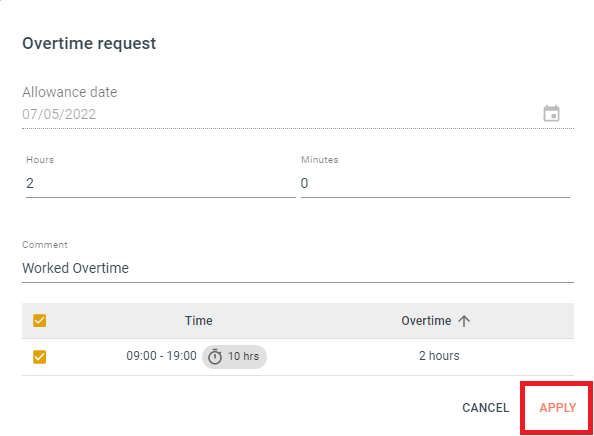Sort by the Time column header
This screenshot has height=436, width=594.
coord(199,321)
